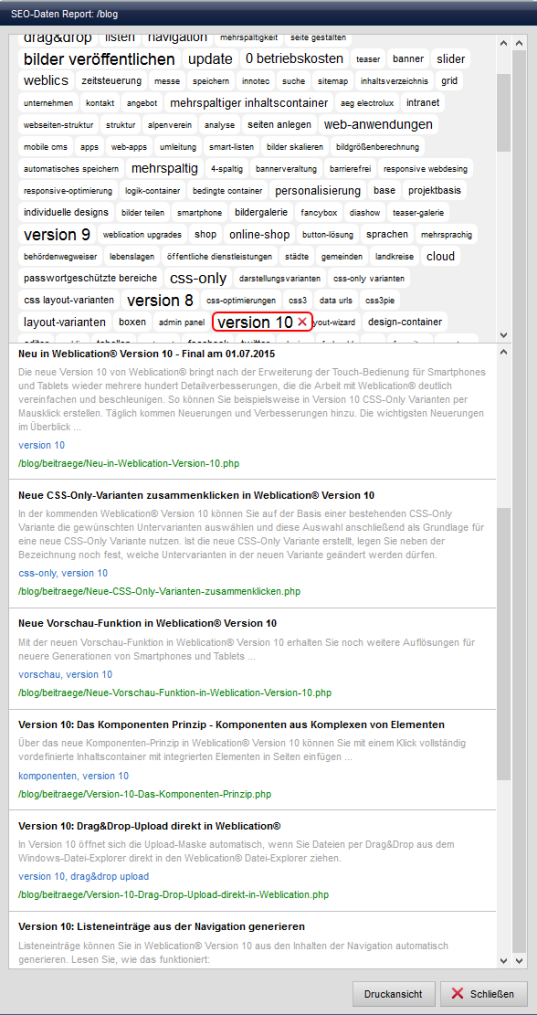Viewport: 537px width, 1015px height.
Task: Select the 'data urls' tag
Action: [336, 300]
